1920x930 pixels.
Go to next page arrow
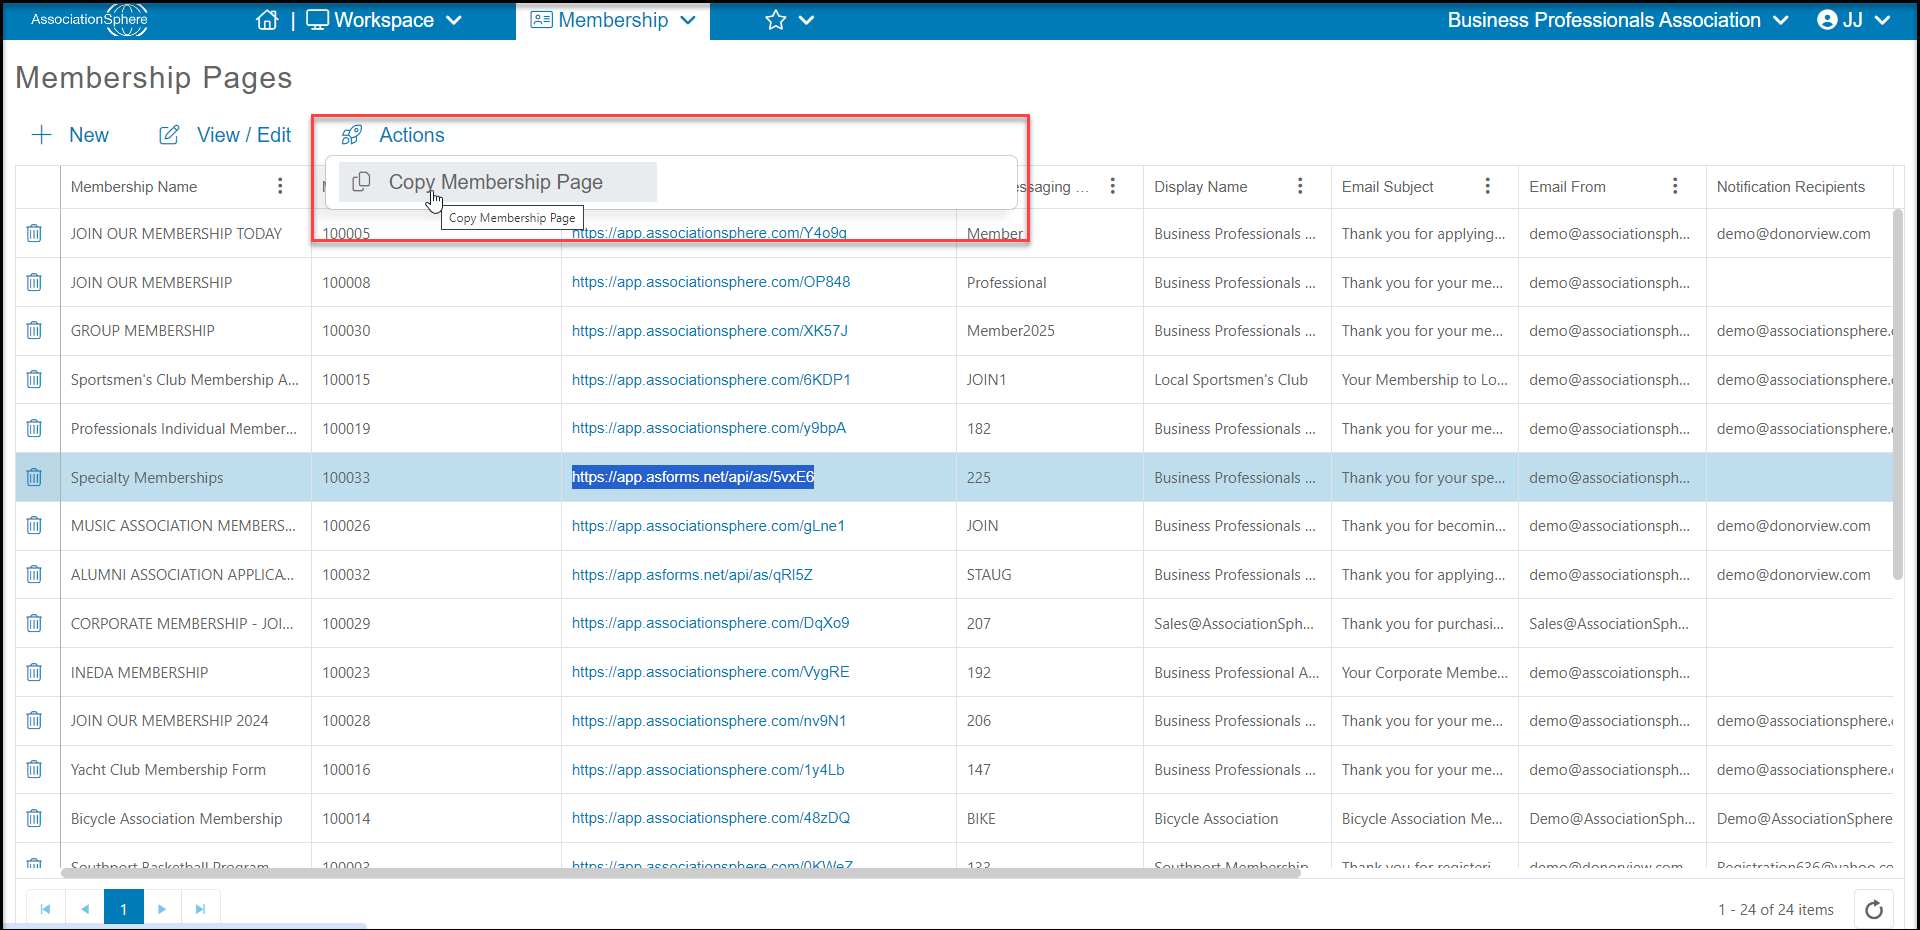(x=162, y=909)
